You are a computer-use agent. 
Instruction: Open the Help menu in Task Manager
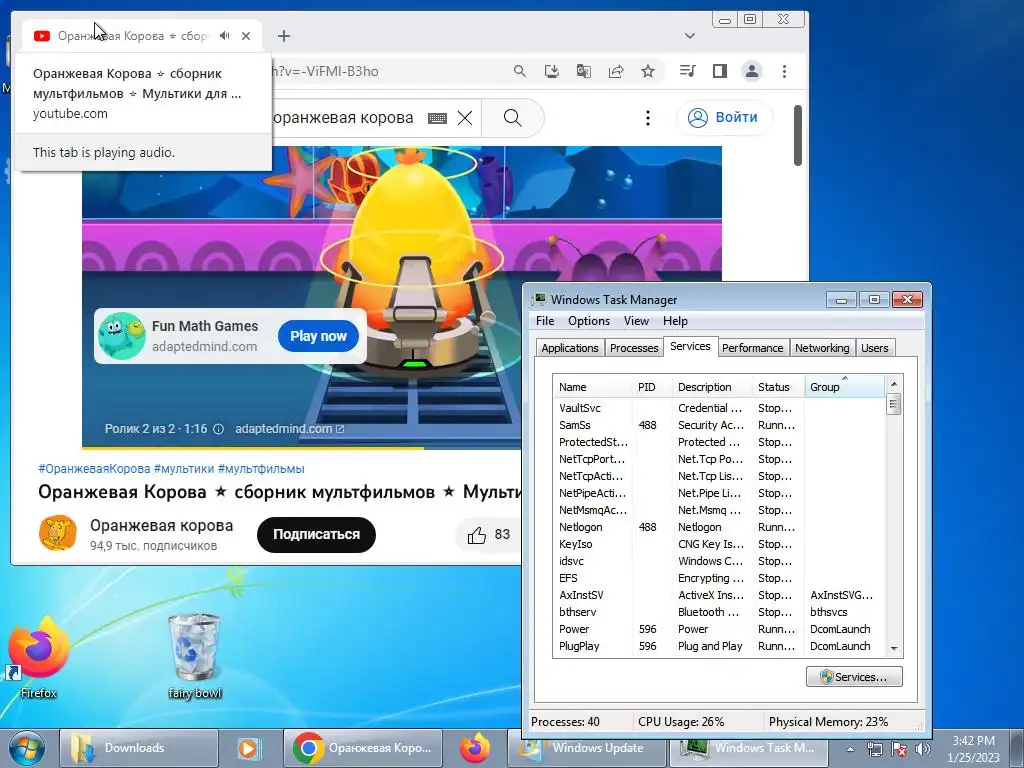click(675, 321)
